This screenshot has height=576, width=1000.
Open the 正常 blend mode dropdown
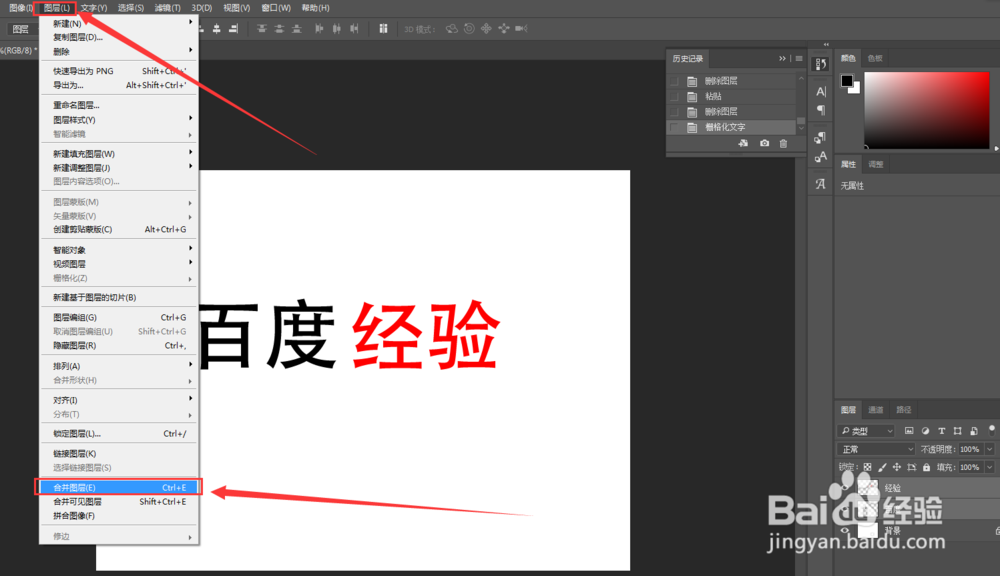876,449
